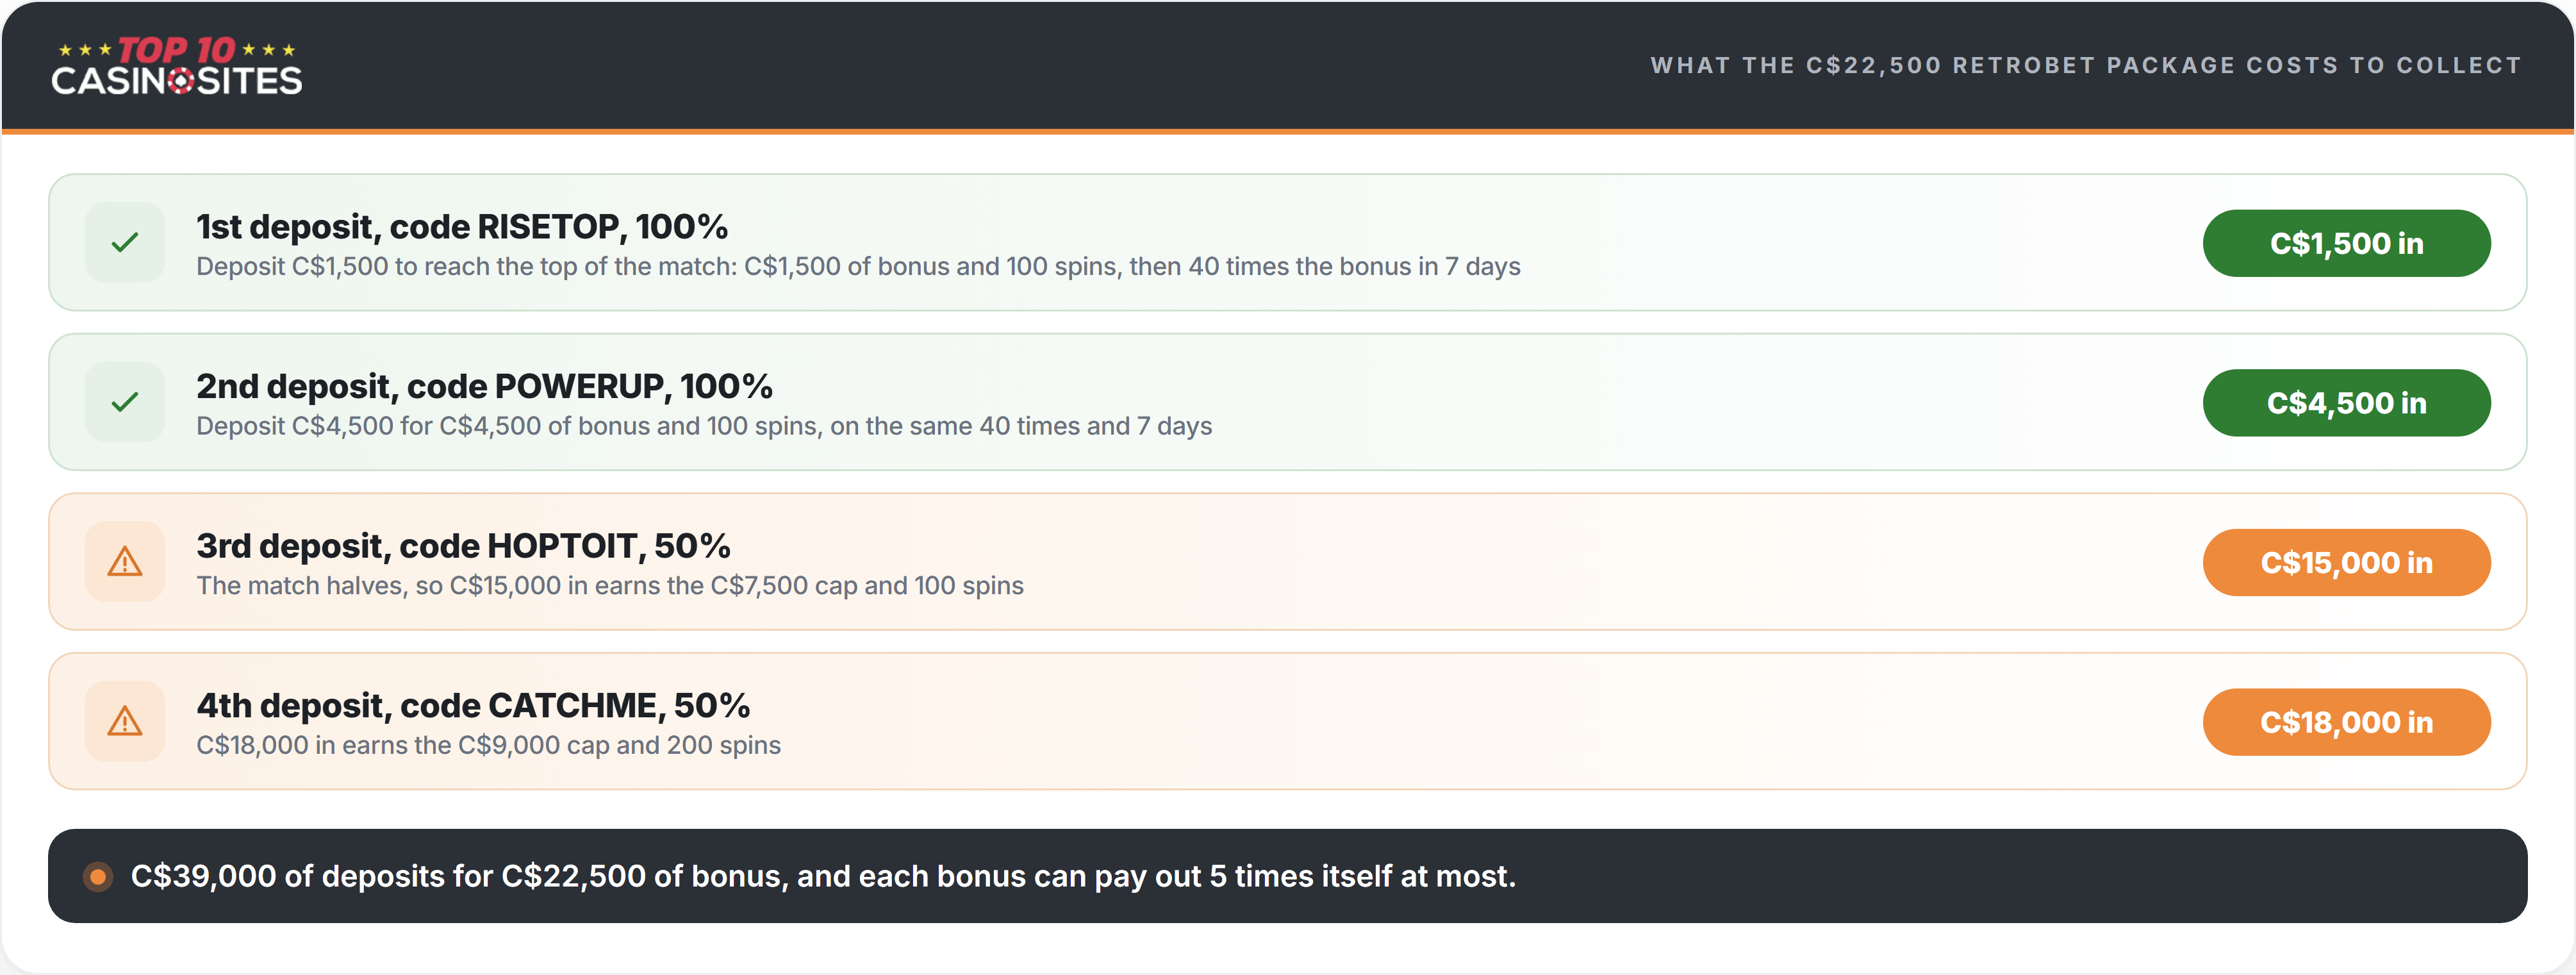Click the warning triangle on 3rd deposit row
Viewport: 2576px width, 975px height.
click(125, 562)
